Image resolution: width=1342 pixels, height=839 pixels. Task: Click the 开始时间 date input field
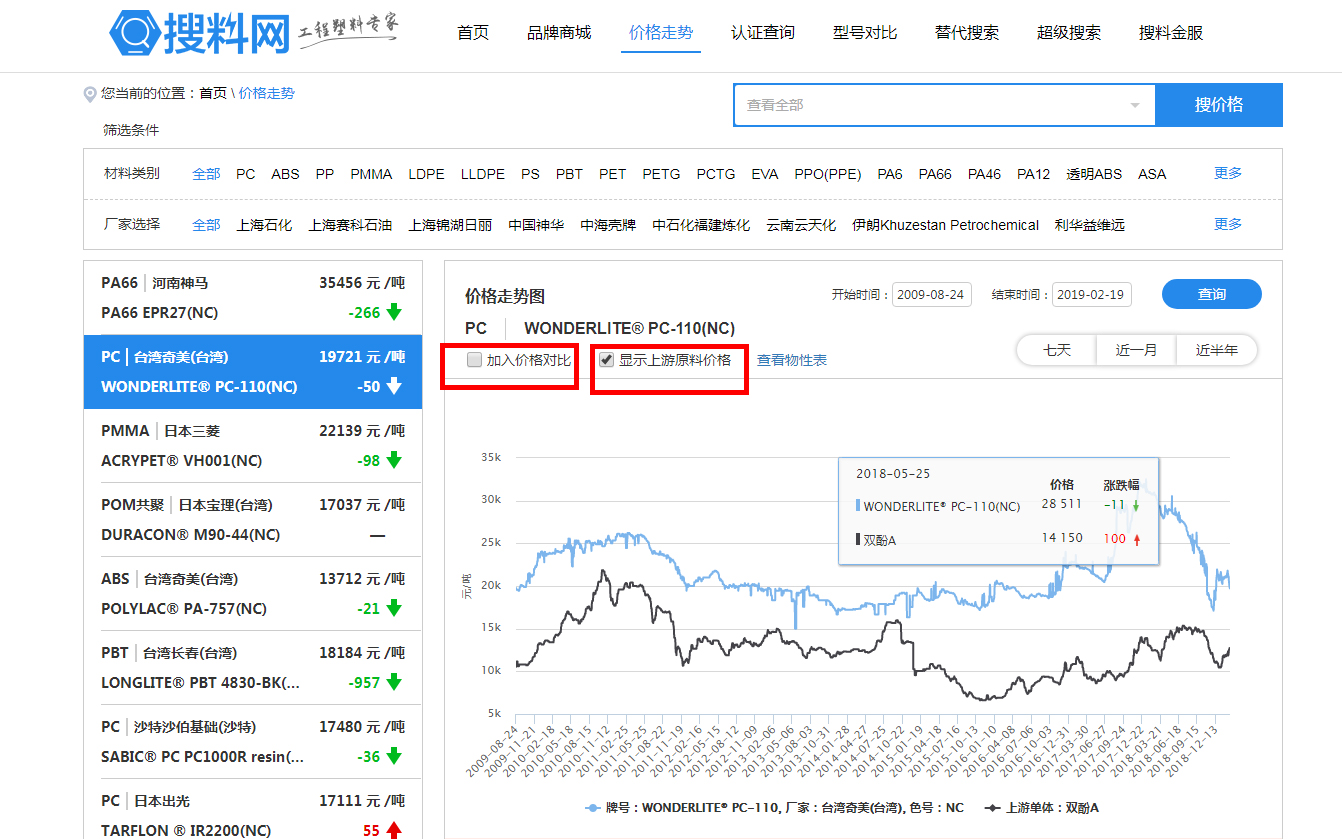(x=931, y=295)
